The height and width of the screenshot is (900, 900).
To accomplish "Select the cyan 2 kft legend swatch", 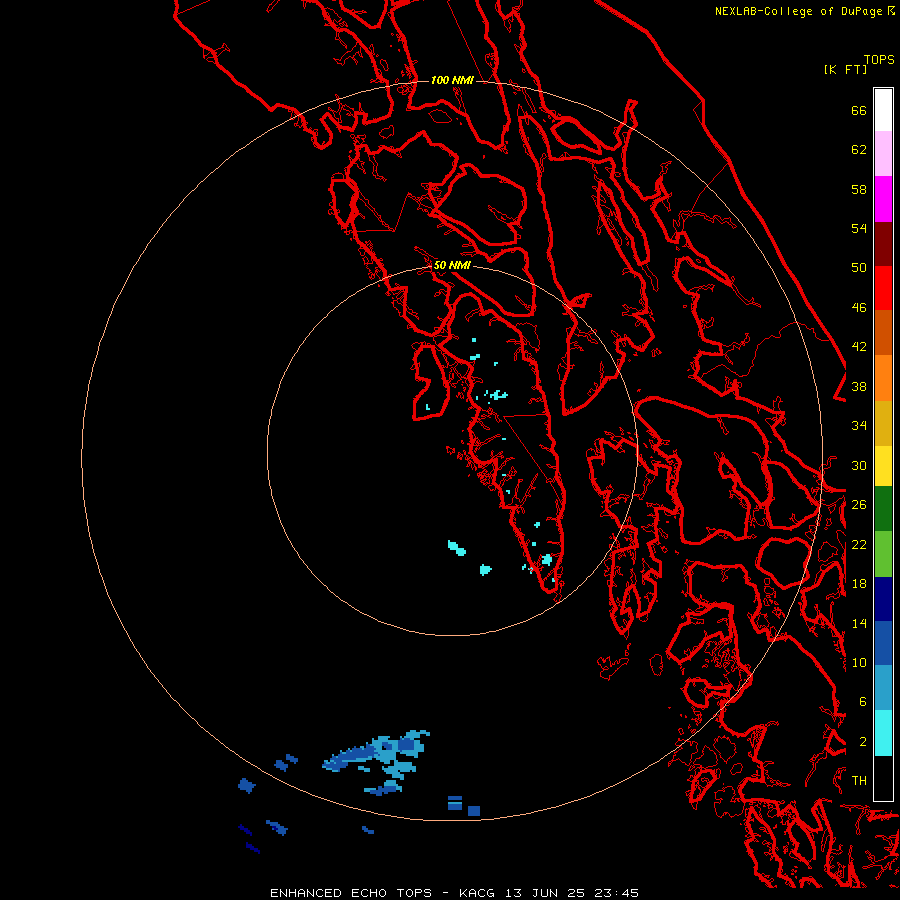I will point(883,733).
